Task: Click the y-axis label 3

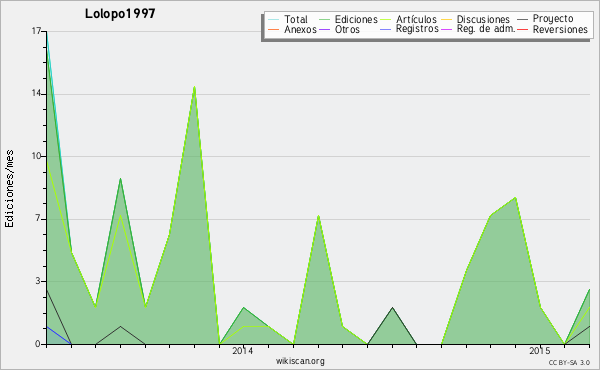Action: [38, 281]
